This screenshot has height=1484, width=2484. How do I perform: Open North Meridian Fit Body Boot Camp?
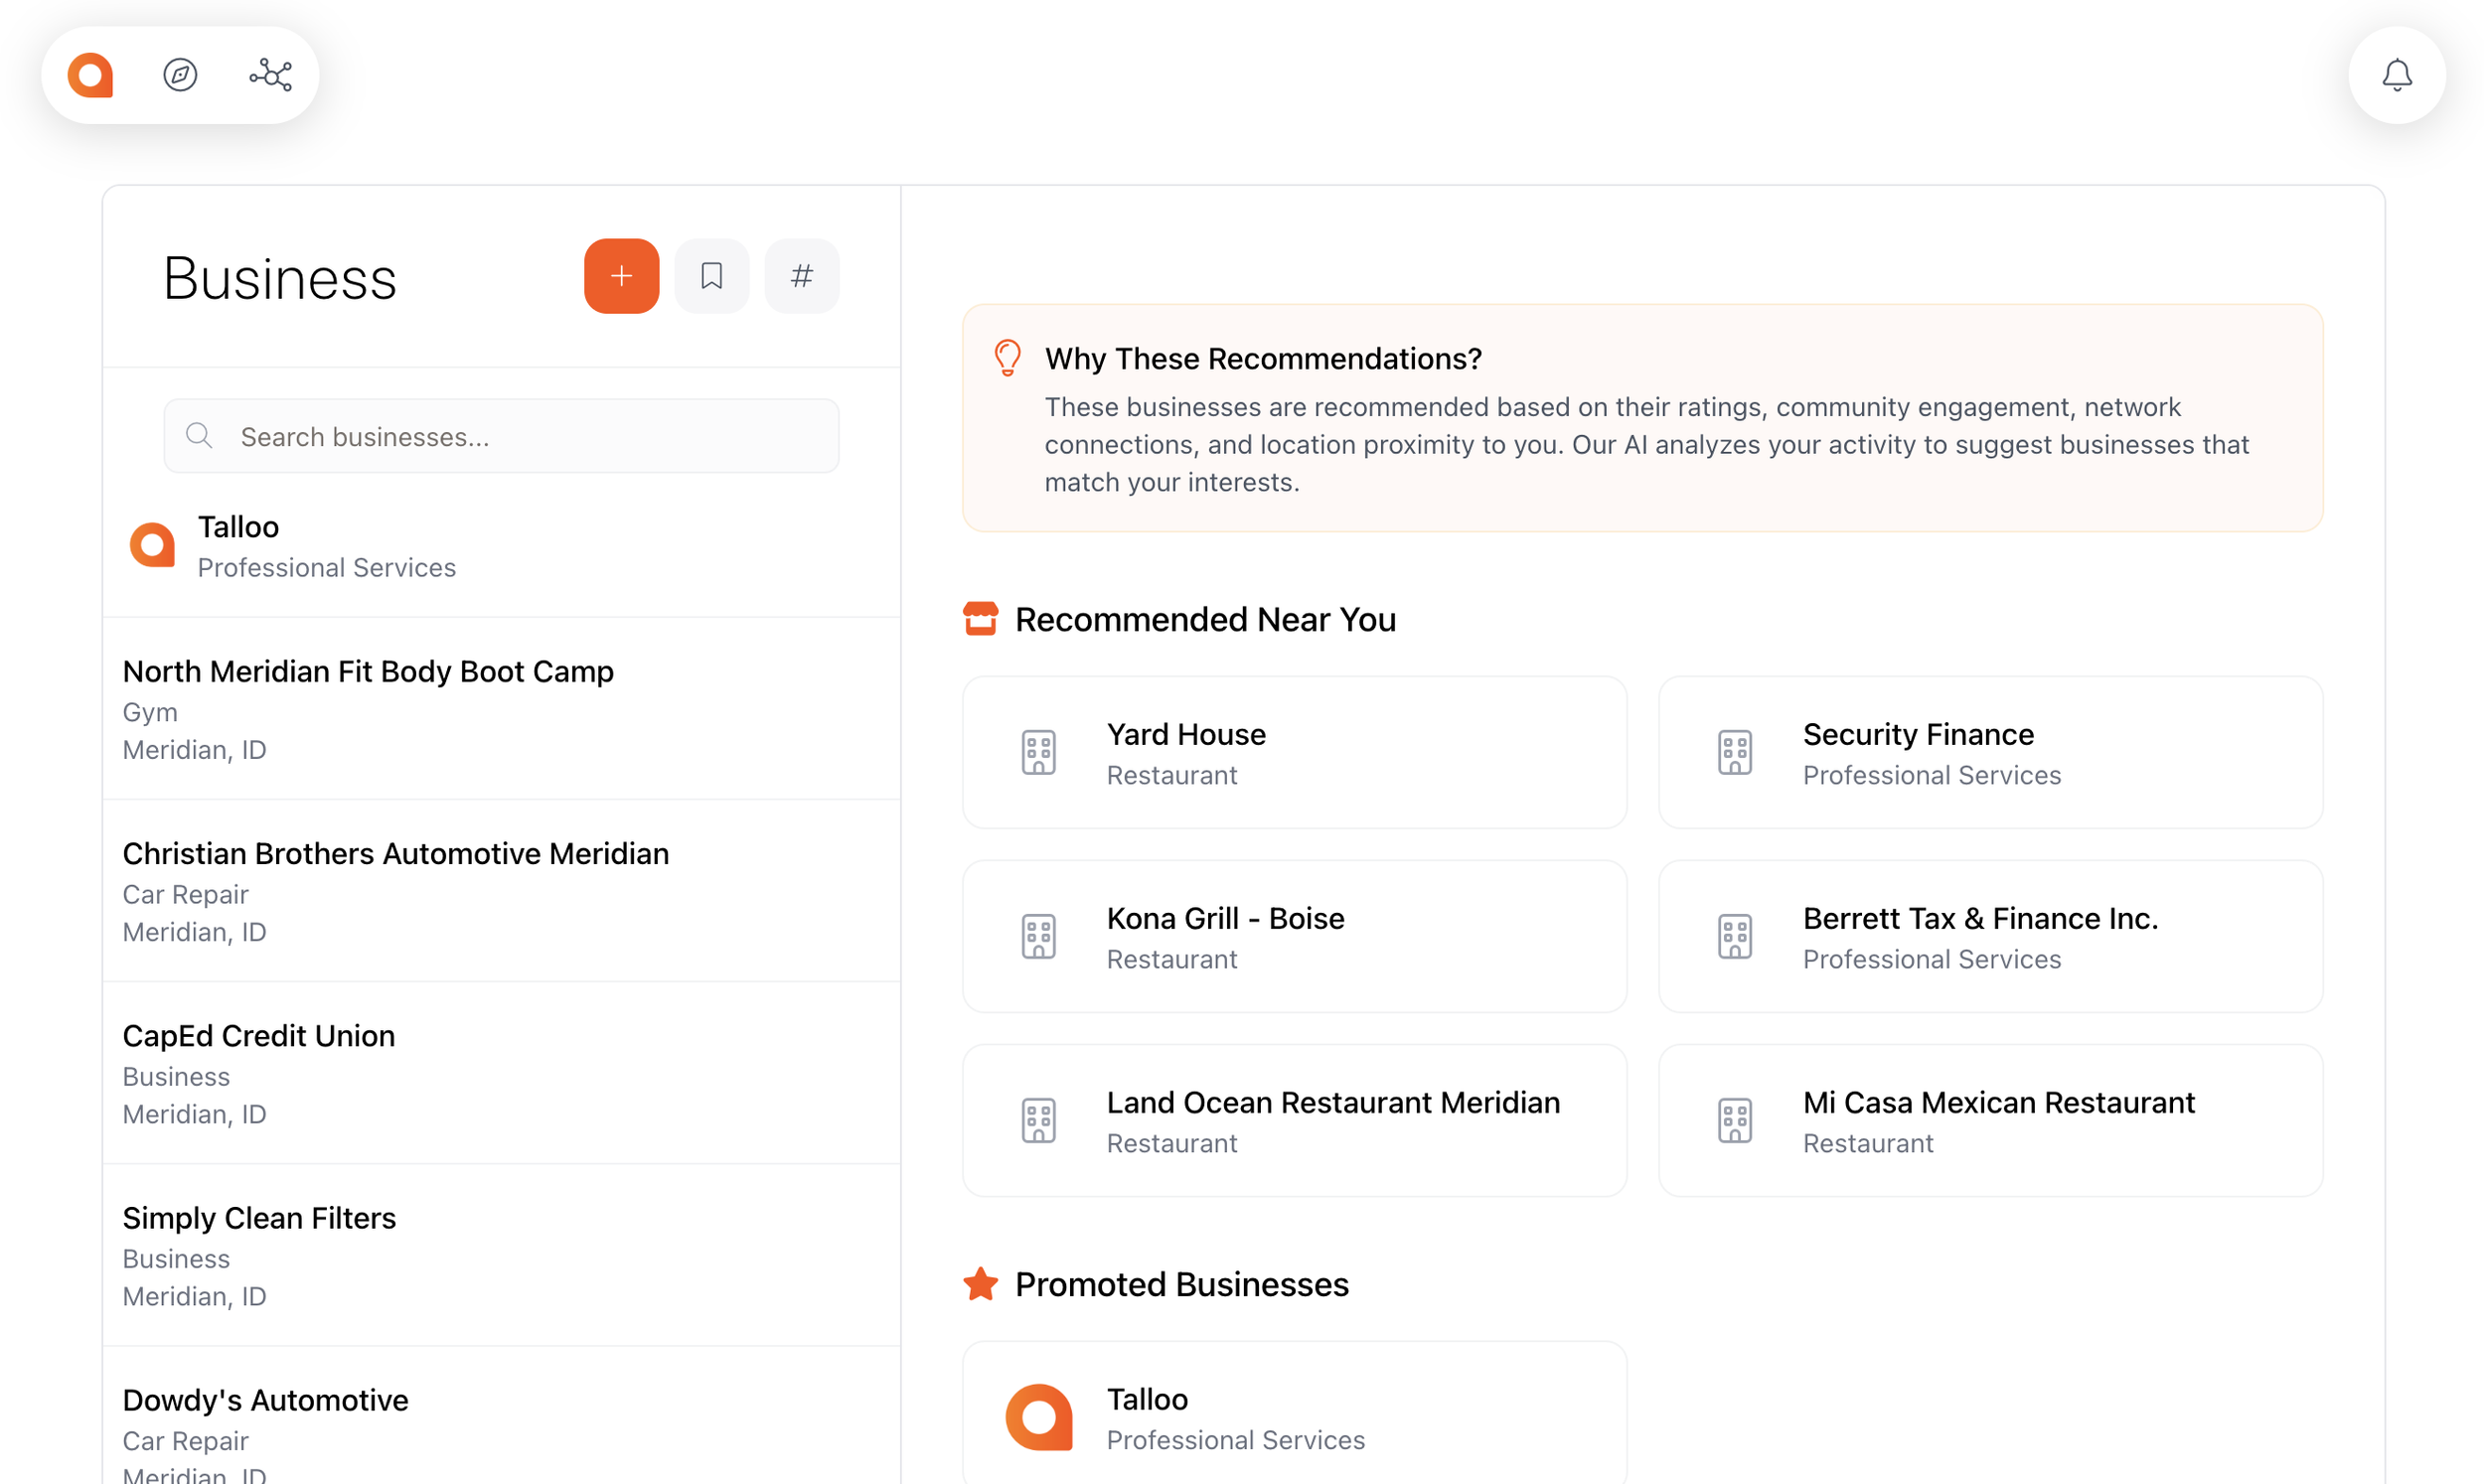point(368,708)
